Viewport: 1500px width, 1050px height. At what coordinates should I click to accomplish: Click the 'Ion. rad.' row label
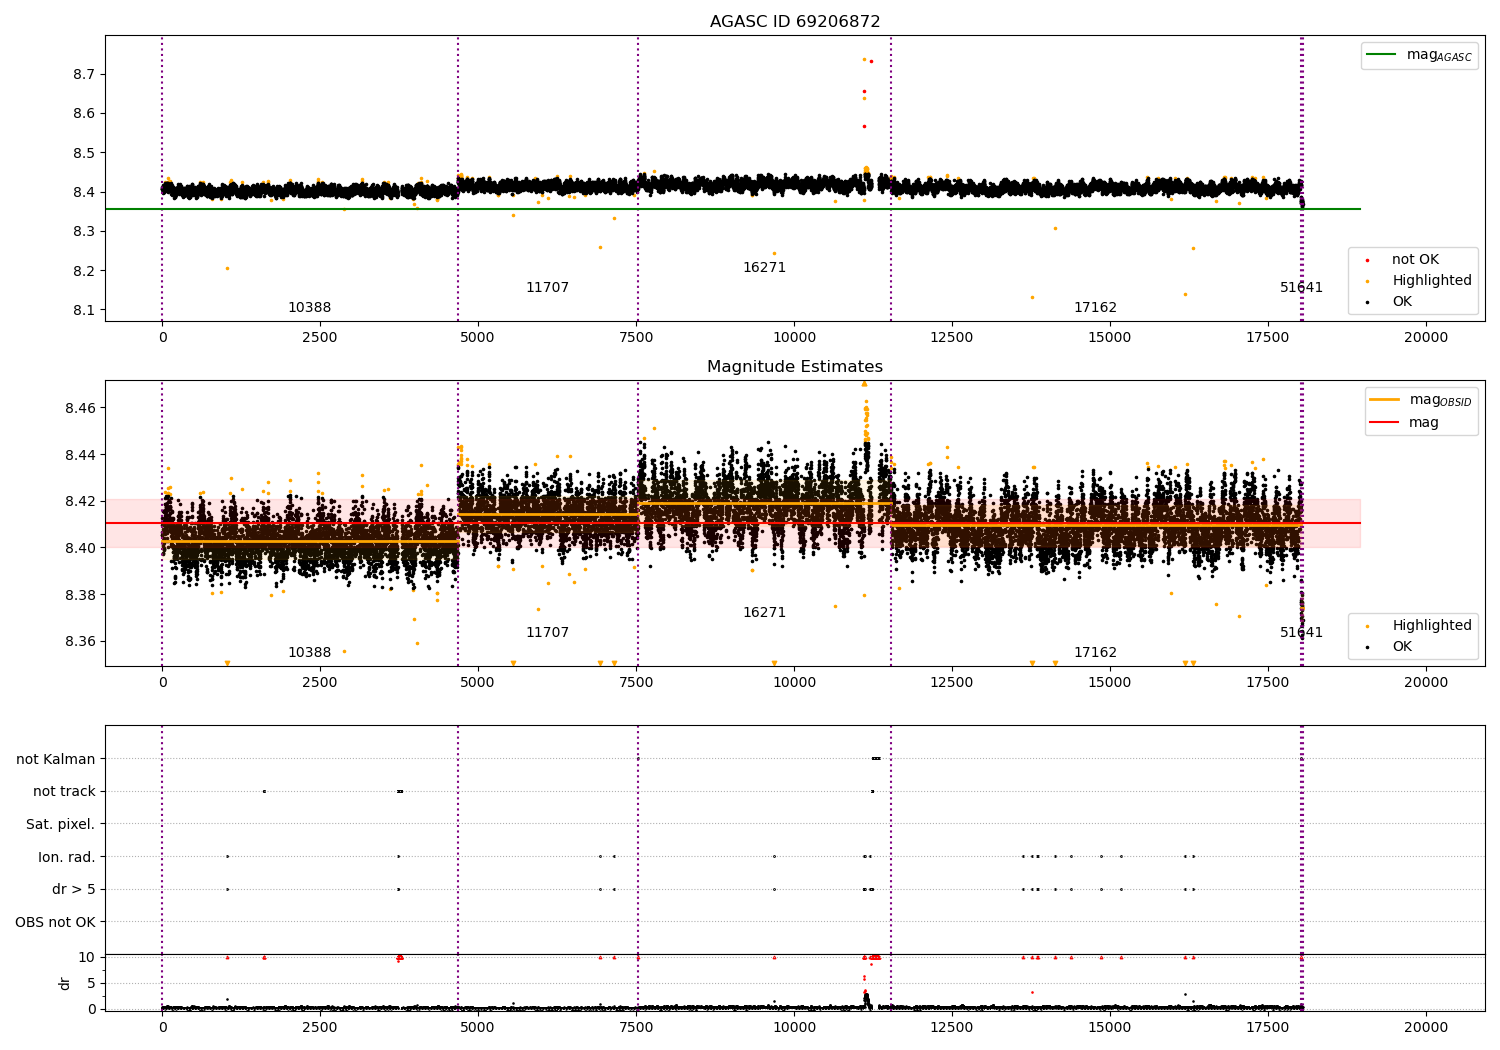point(67,857)
